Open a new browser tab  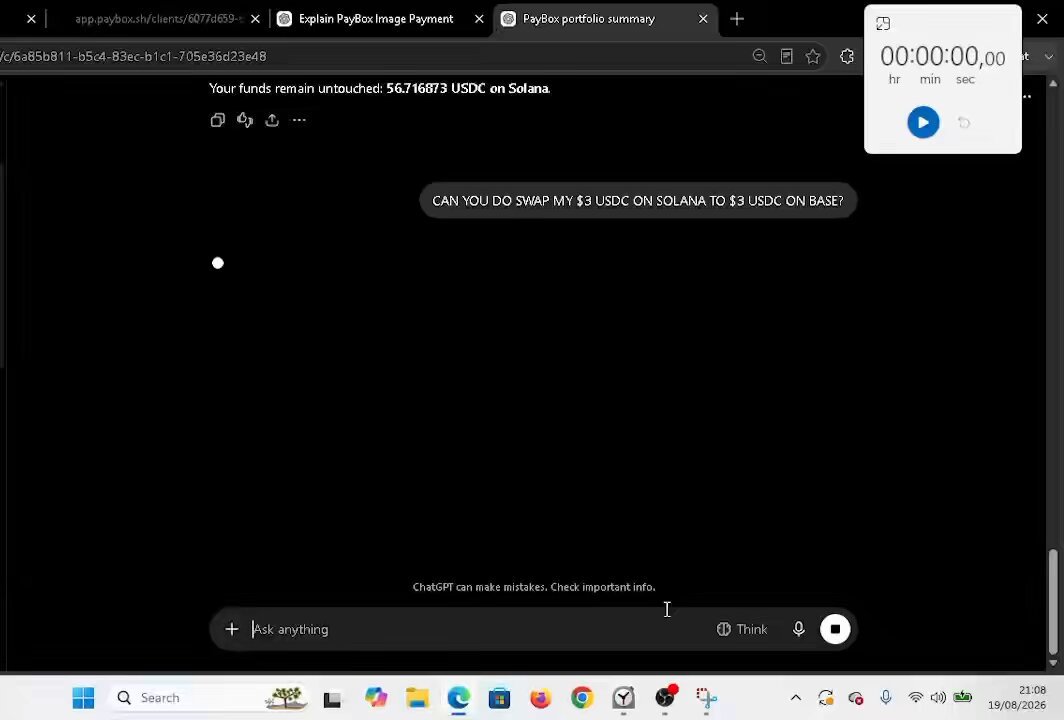click(737, 19)
